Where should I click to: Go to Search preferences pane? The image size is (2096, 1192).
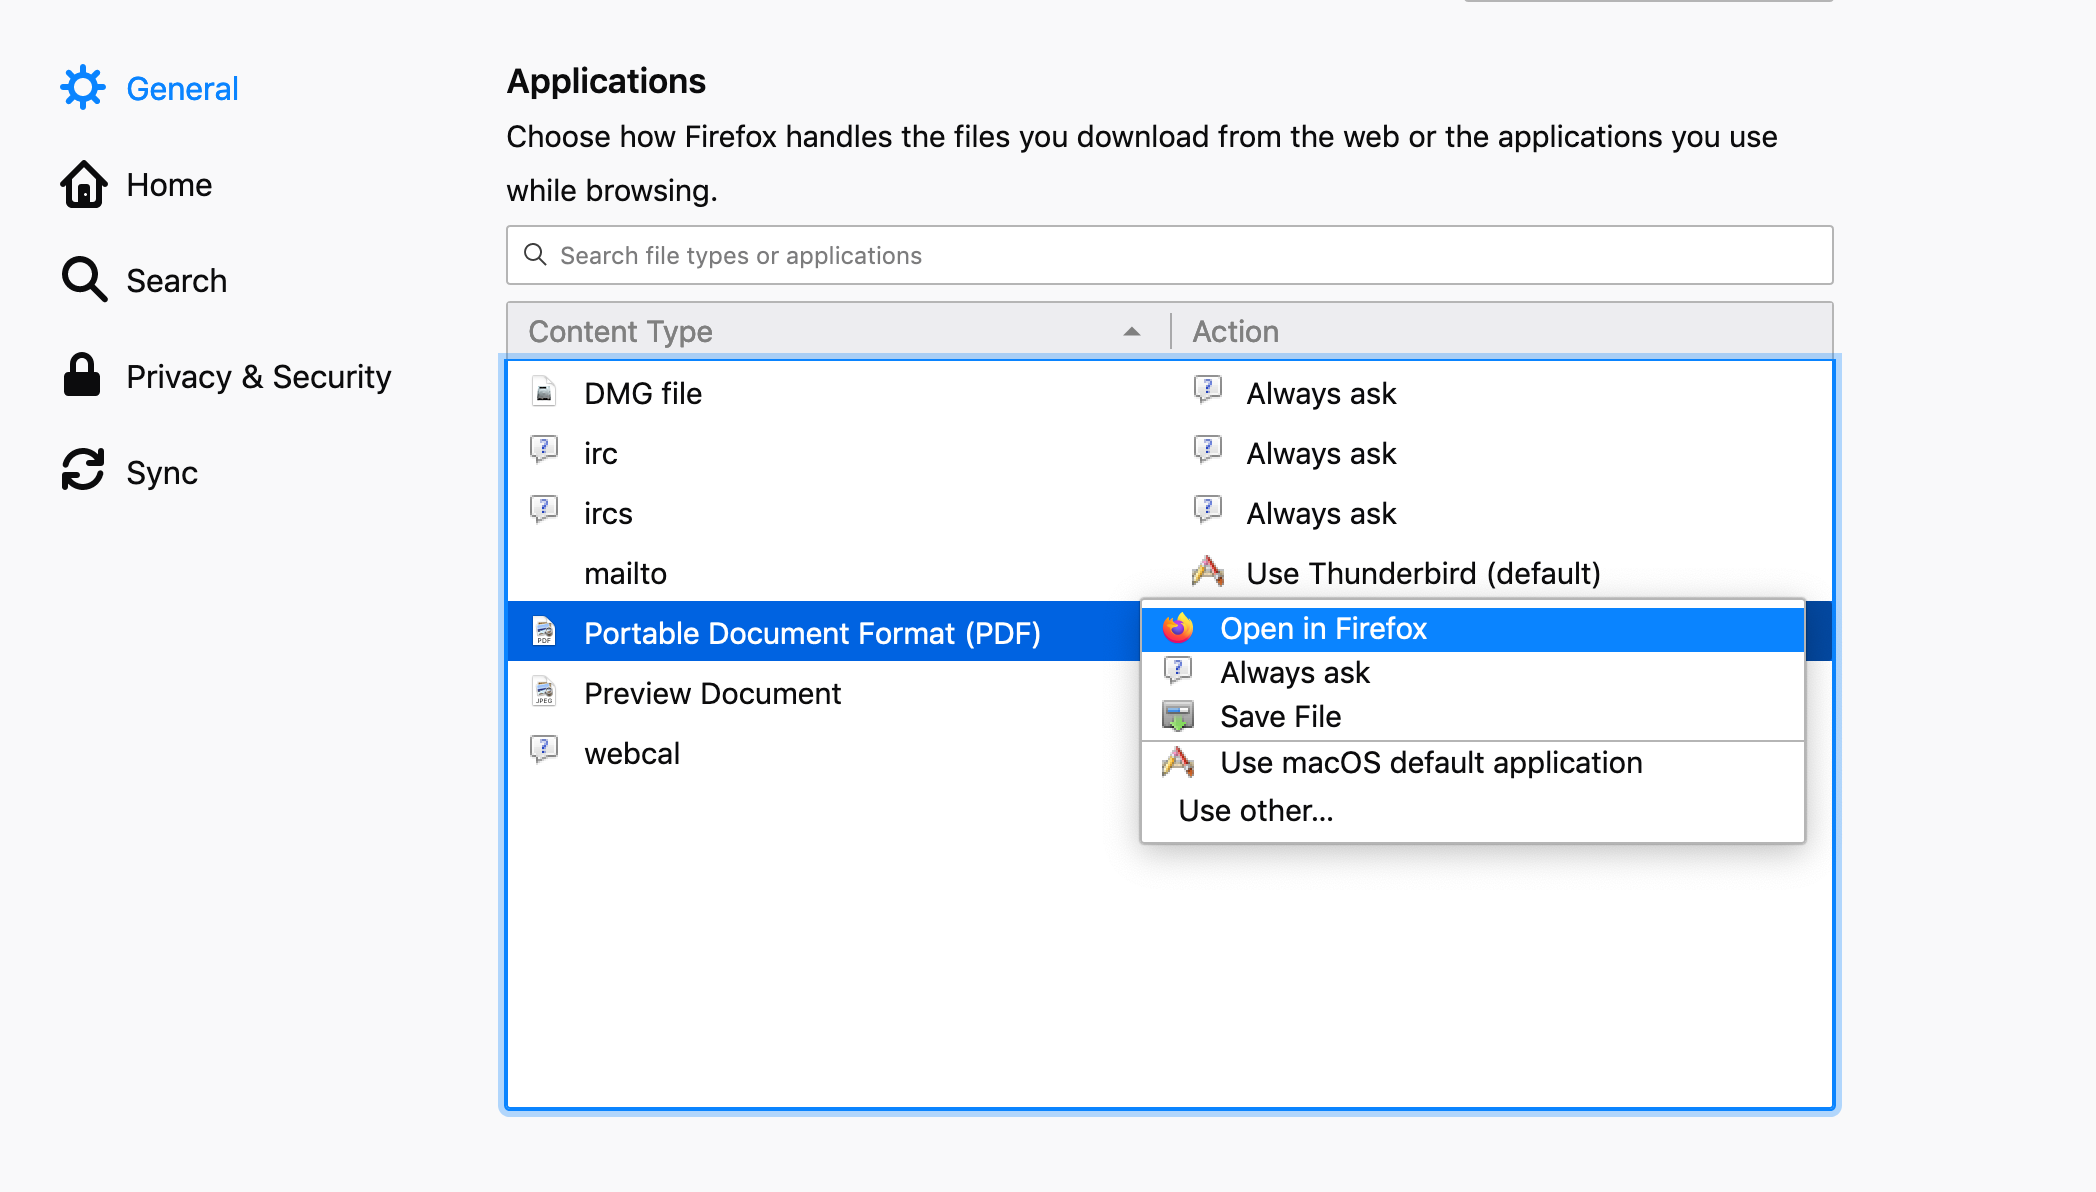144,280
